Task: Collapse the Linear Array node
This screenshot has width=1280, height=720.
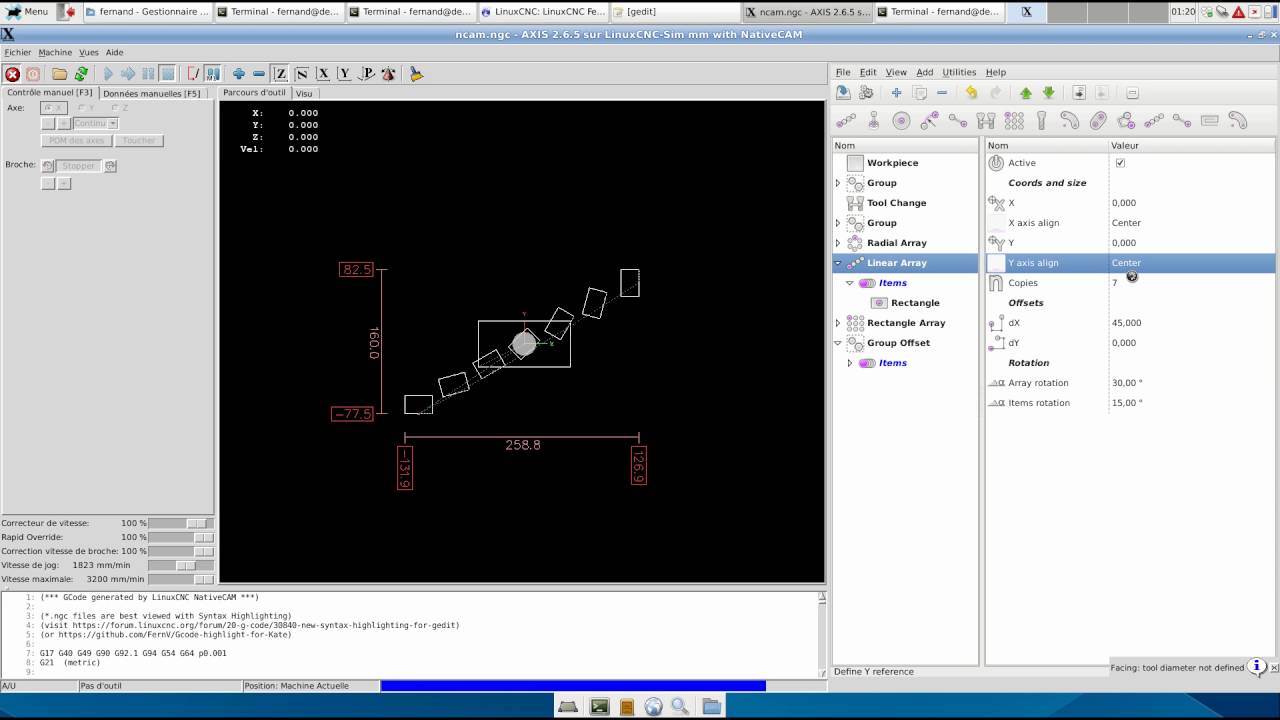Action: coord(838,263)
